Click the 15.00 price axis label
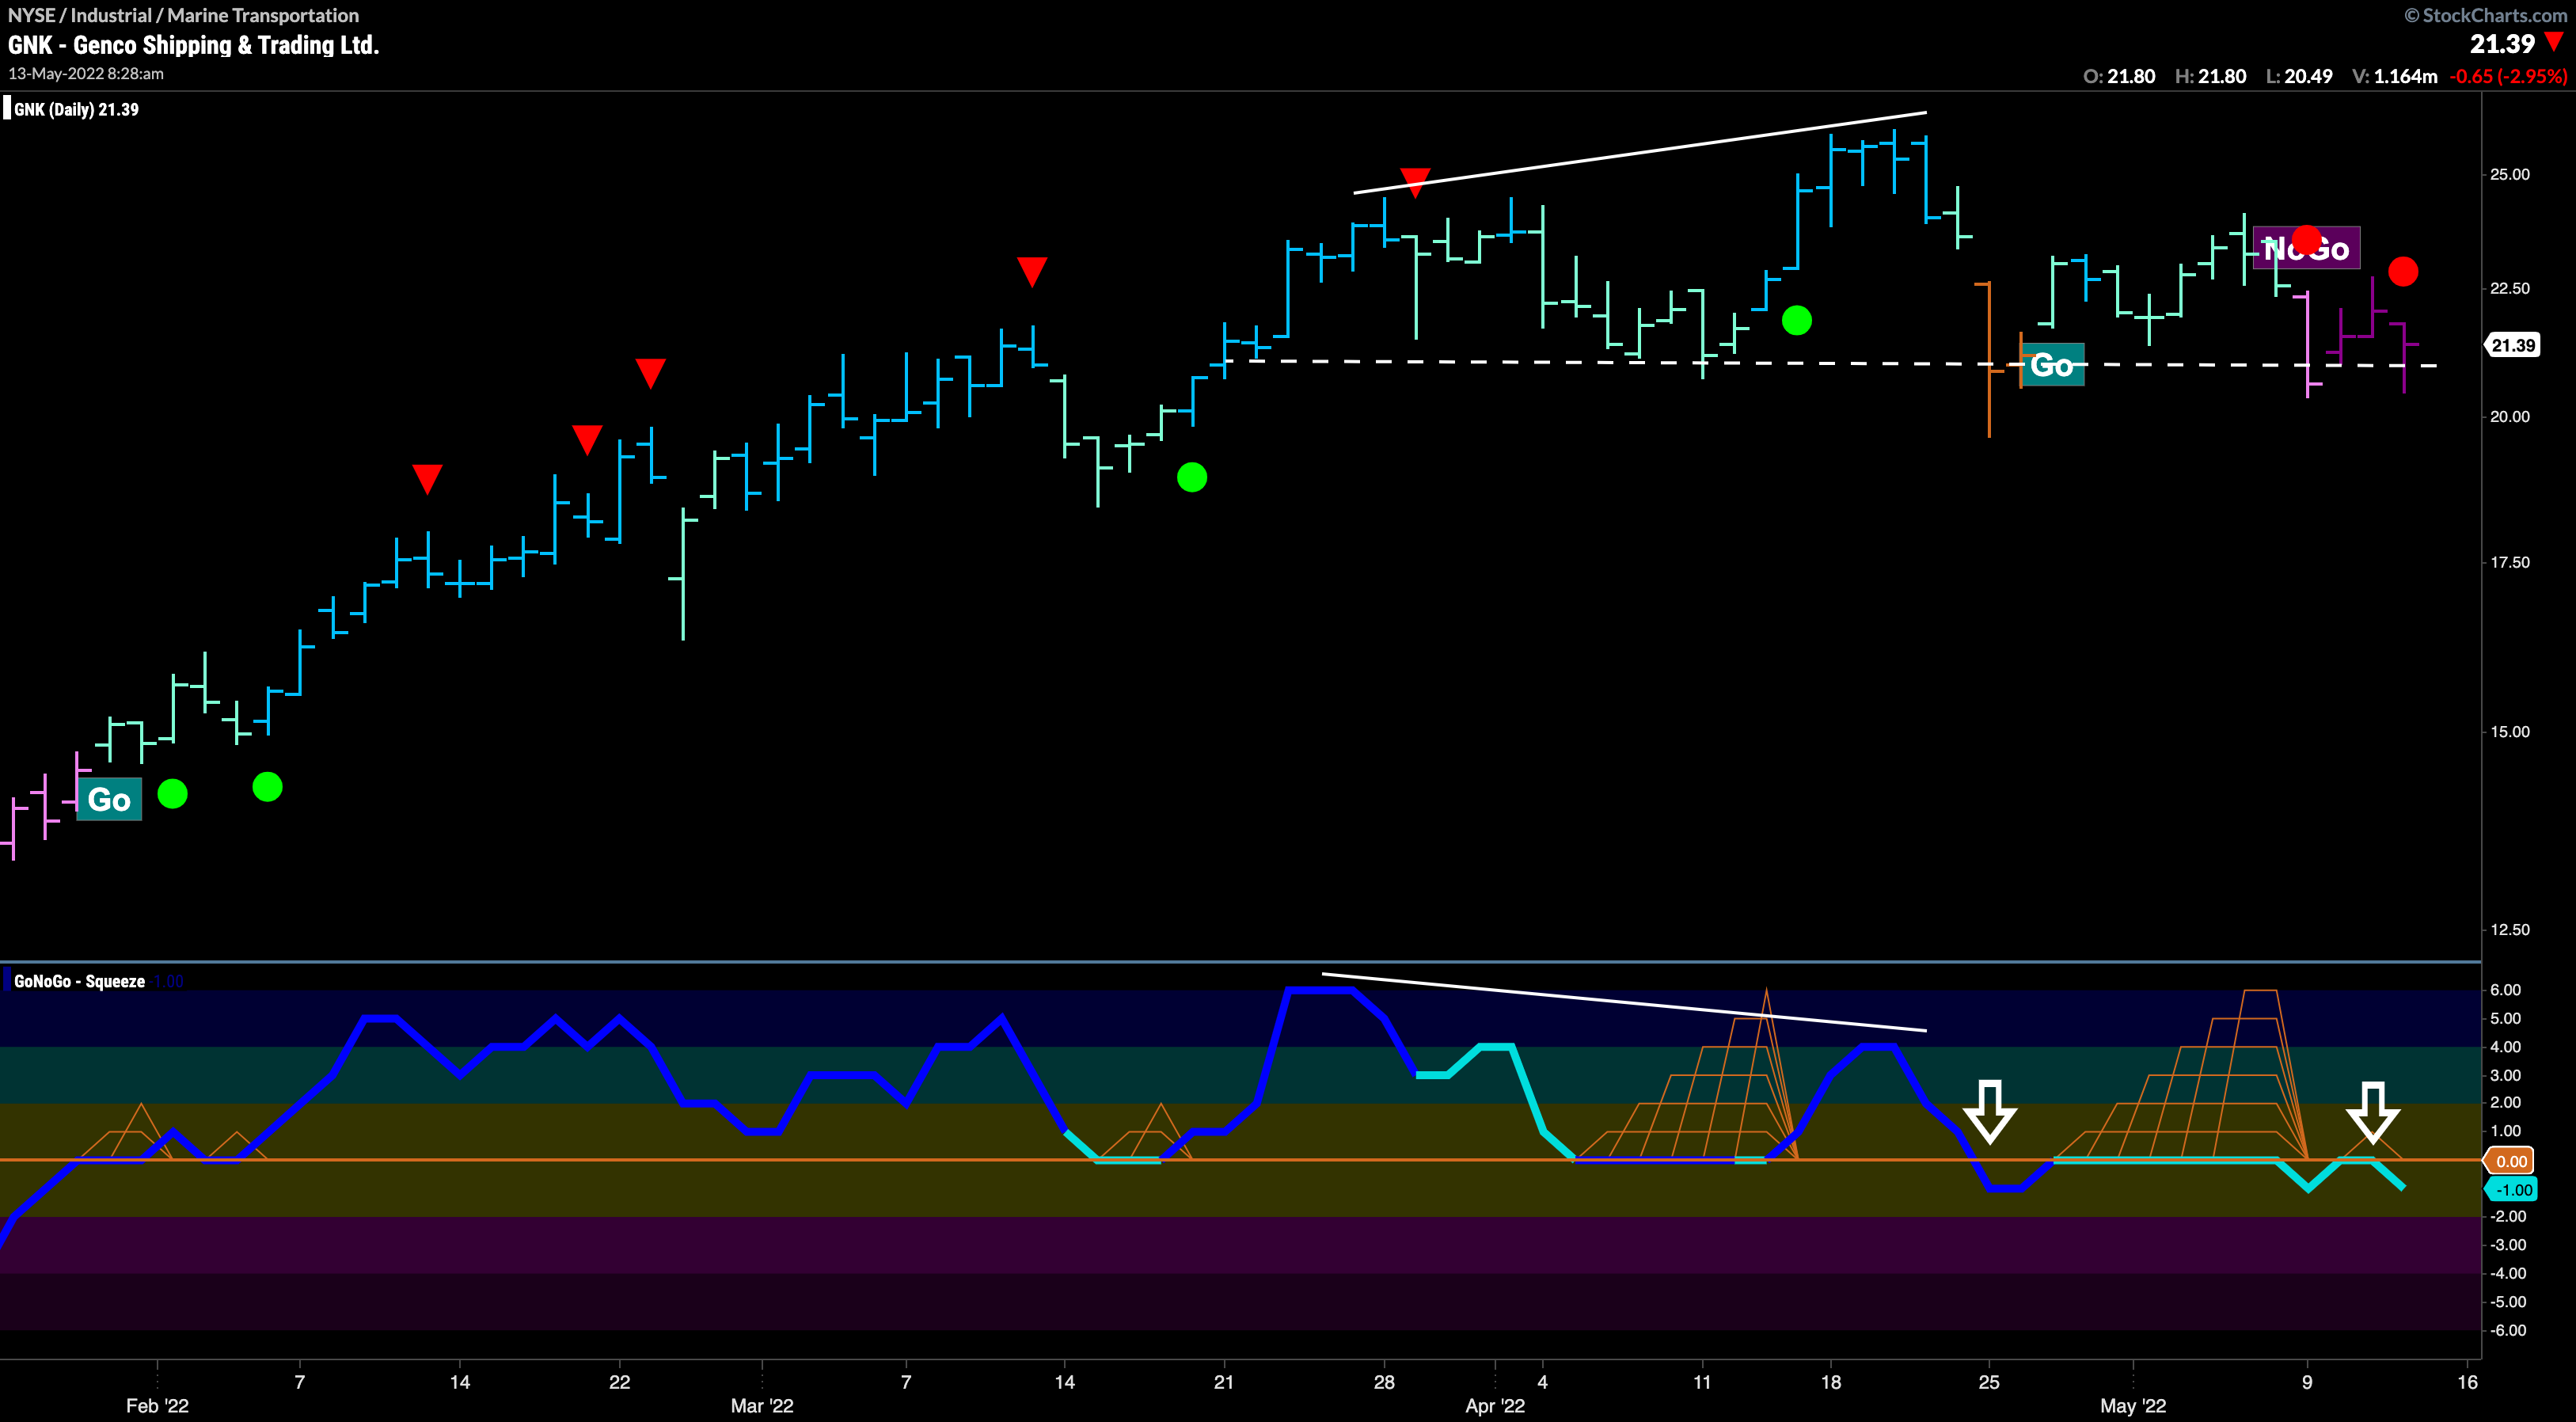2576x1422 pixels. tap(2509, 731)
